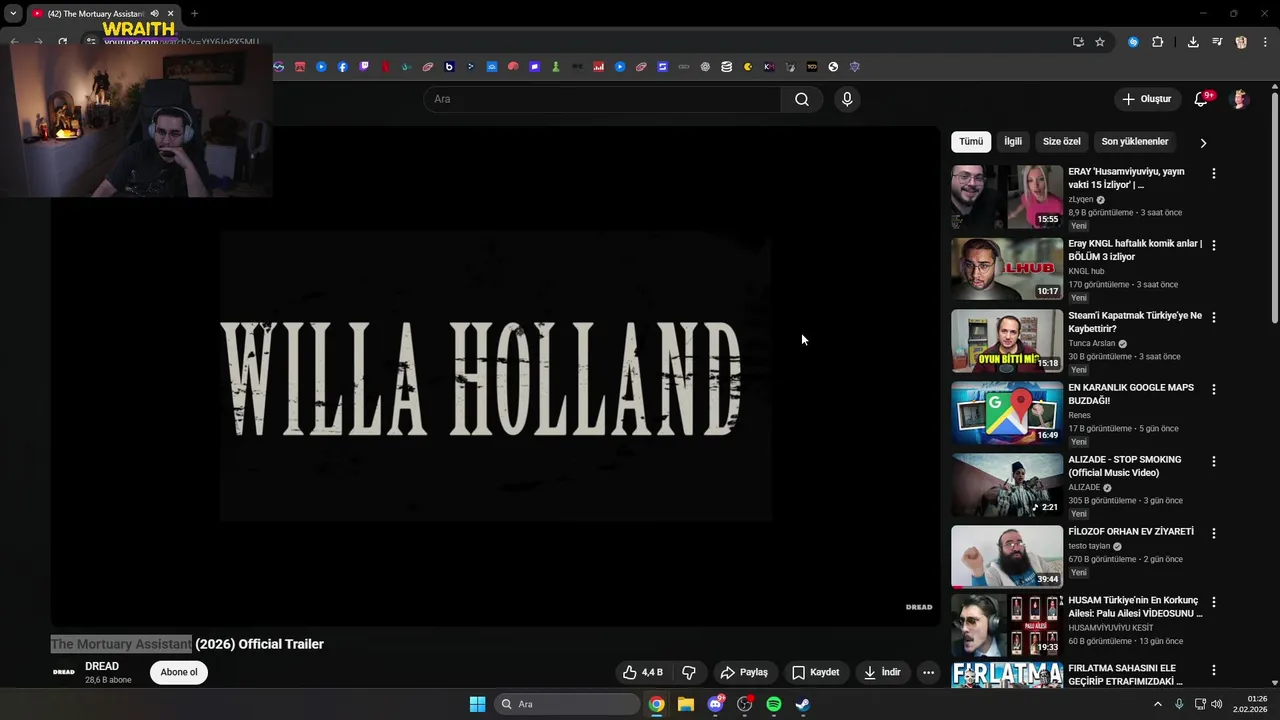The width and height of the screenshot is (1280, 720).
Task: Open a new browser tab
Action: click(x=194, y=14)
